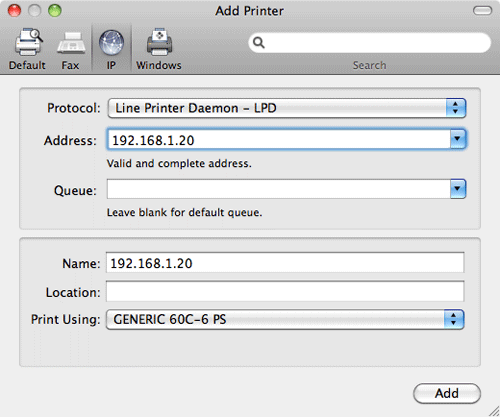Click the empty Location field

tap(285, 291)
